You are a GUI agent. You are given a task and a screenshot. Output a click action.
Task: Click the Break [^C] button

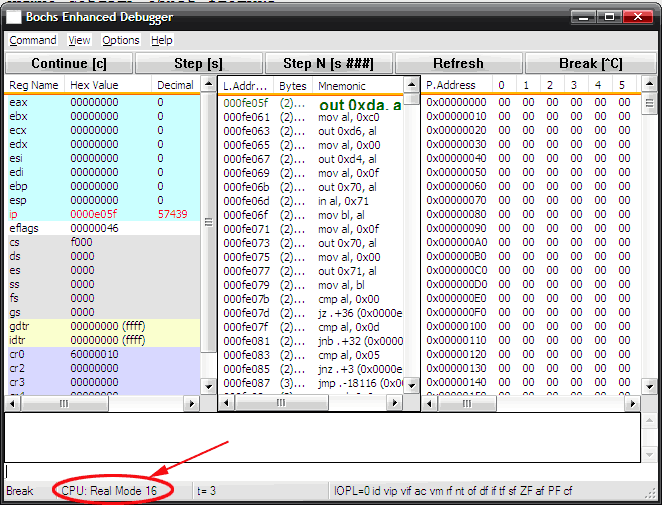point(590,63)
